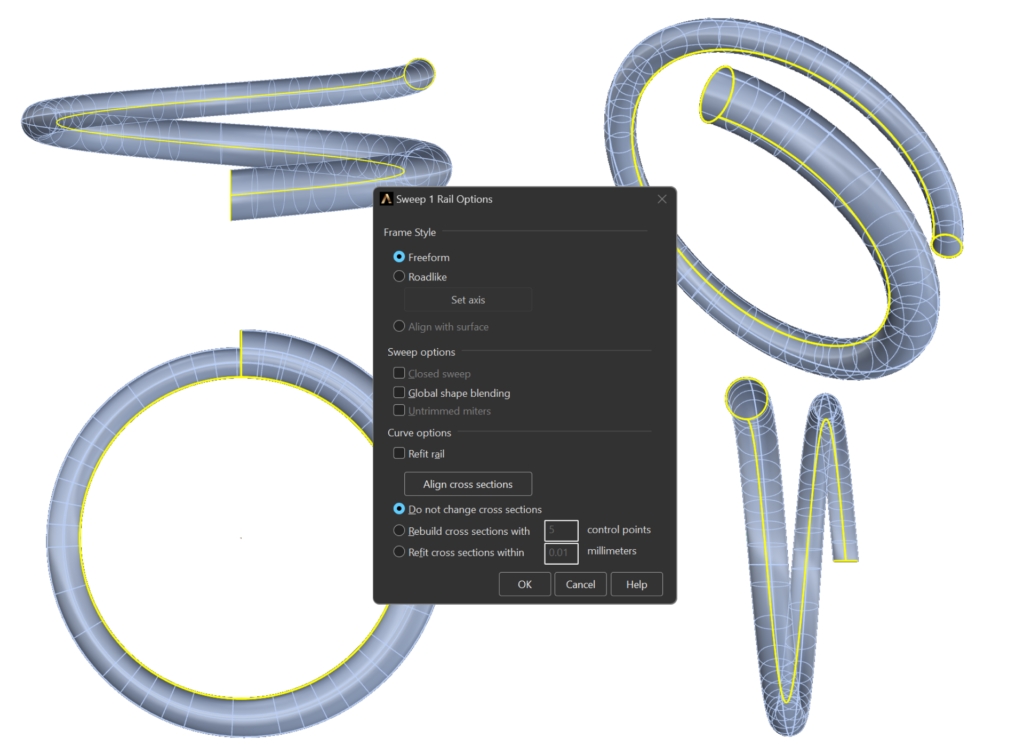Choose the Roadlike frame style

(400, 277)
